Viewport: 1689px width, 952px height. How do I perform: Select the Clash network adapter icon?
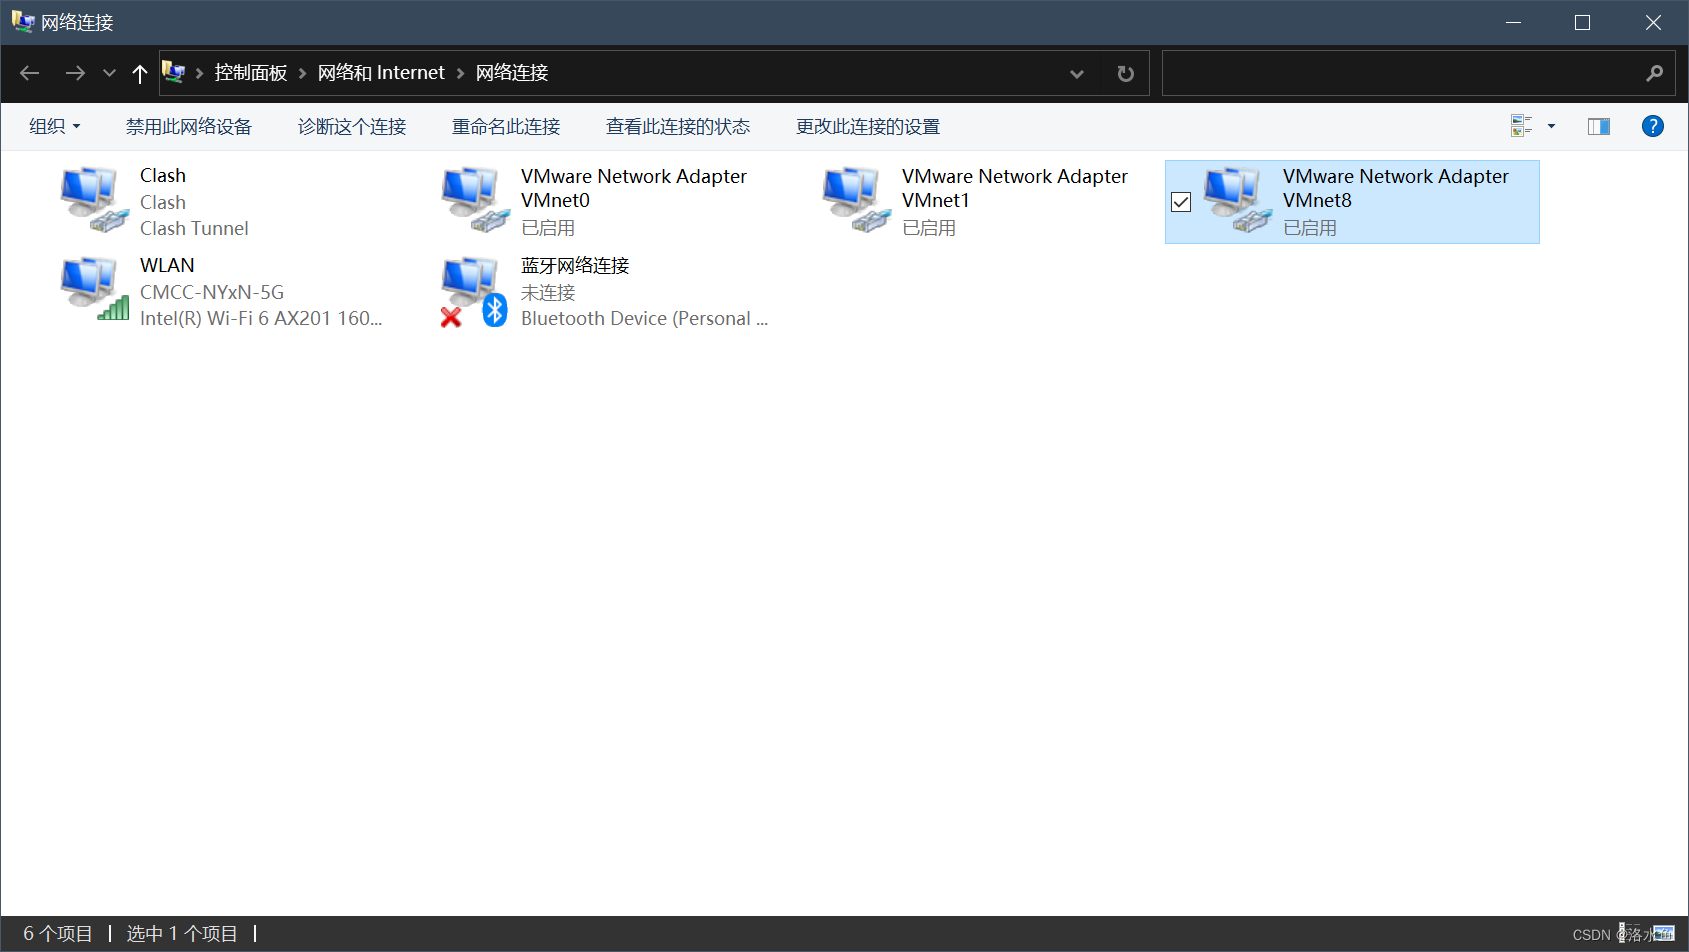95,201
